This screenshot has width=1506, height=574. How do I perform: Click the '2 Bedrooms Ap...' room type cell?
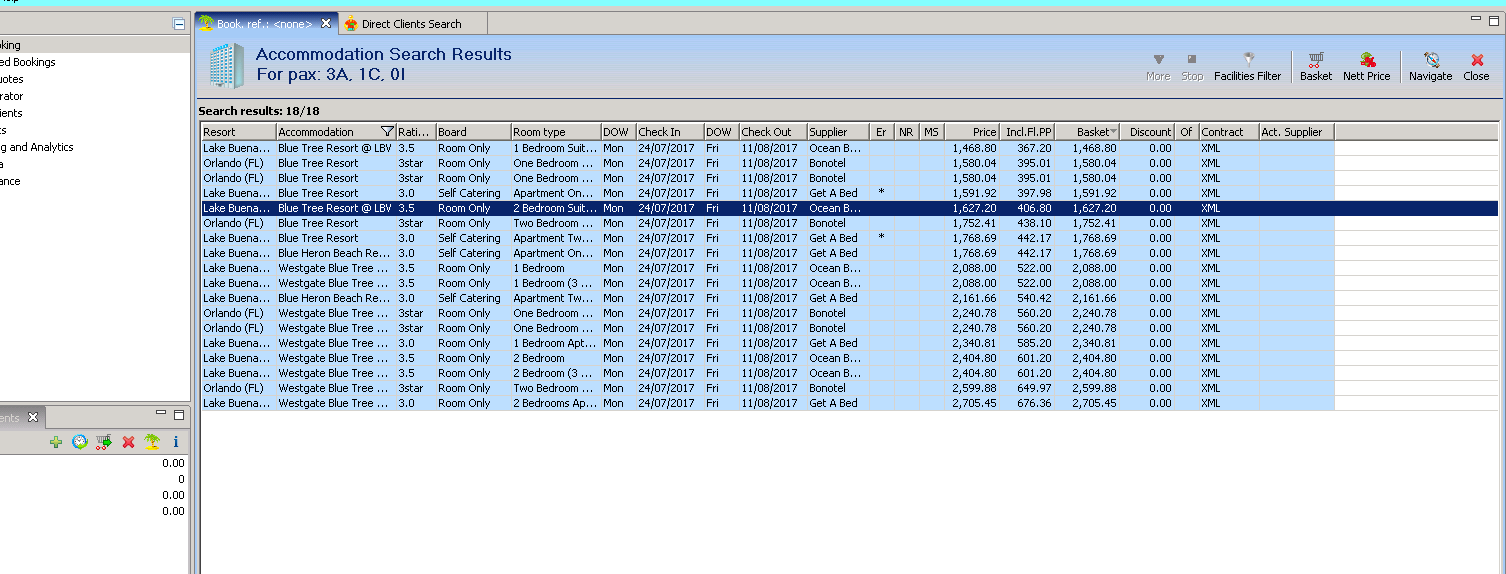tap(555, 403)
